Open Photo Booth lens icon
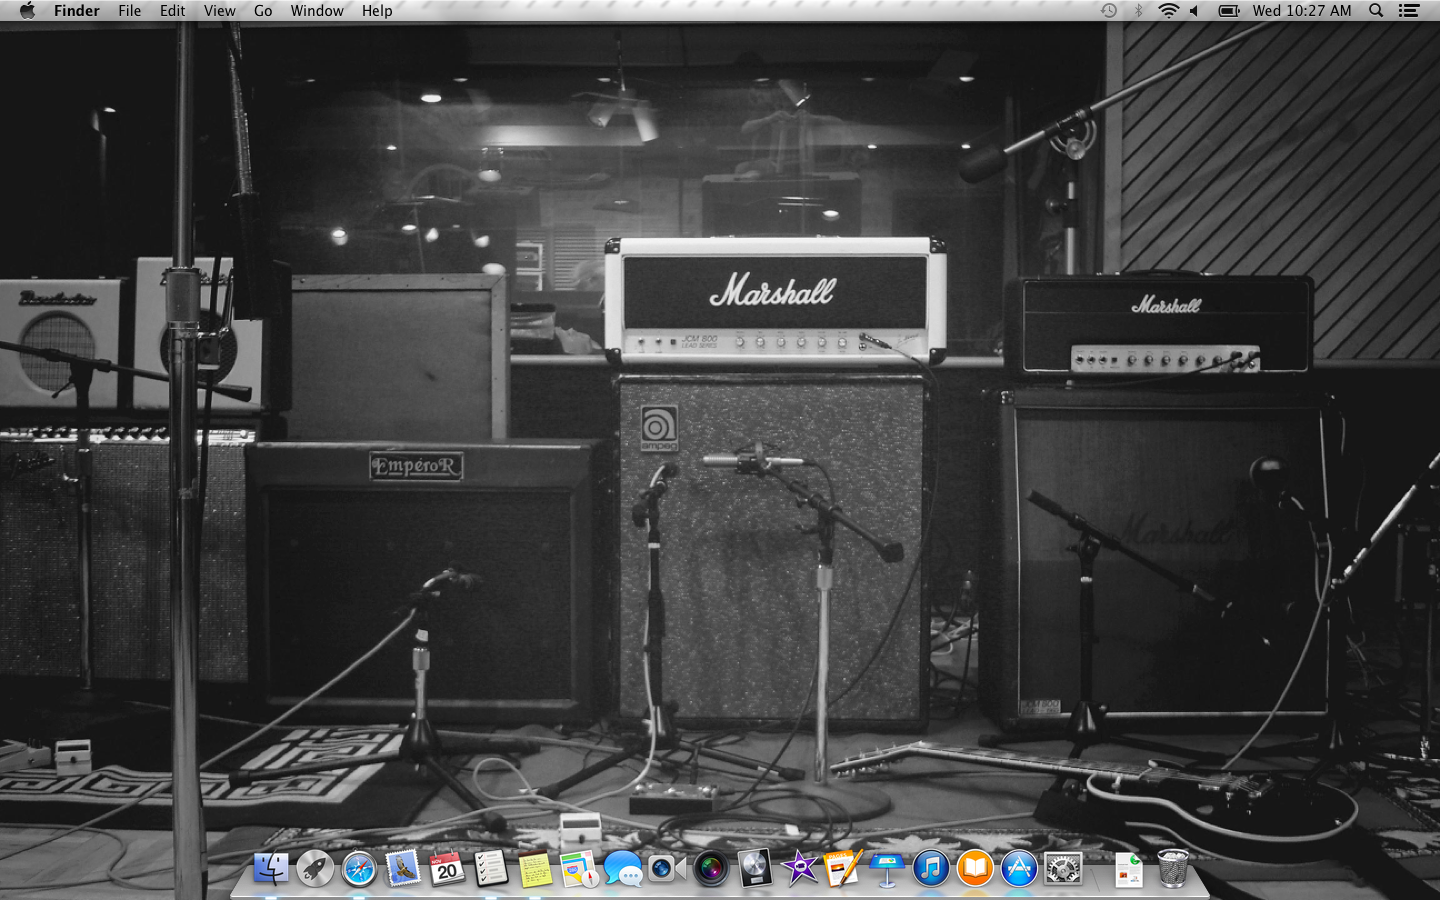 pos(711,868)
